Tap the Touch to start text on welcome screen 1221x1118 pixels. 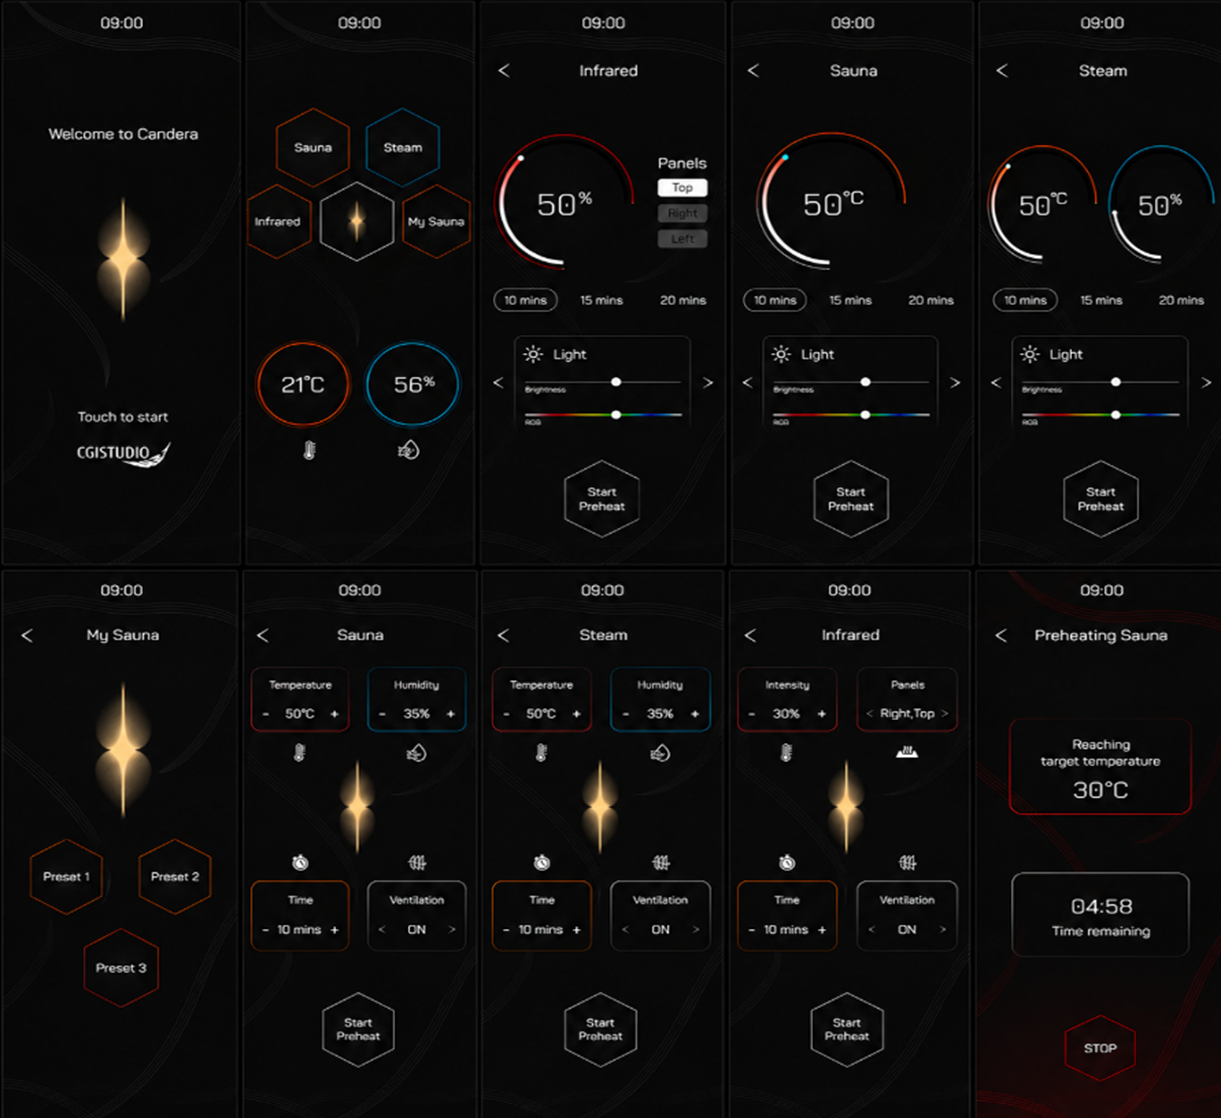pos(123,417)
